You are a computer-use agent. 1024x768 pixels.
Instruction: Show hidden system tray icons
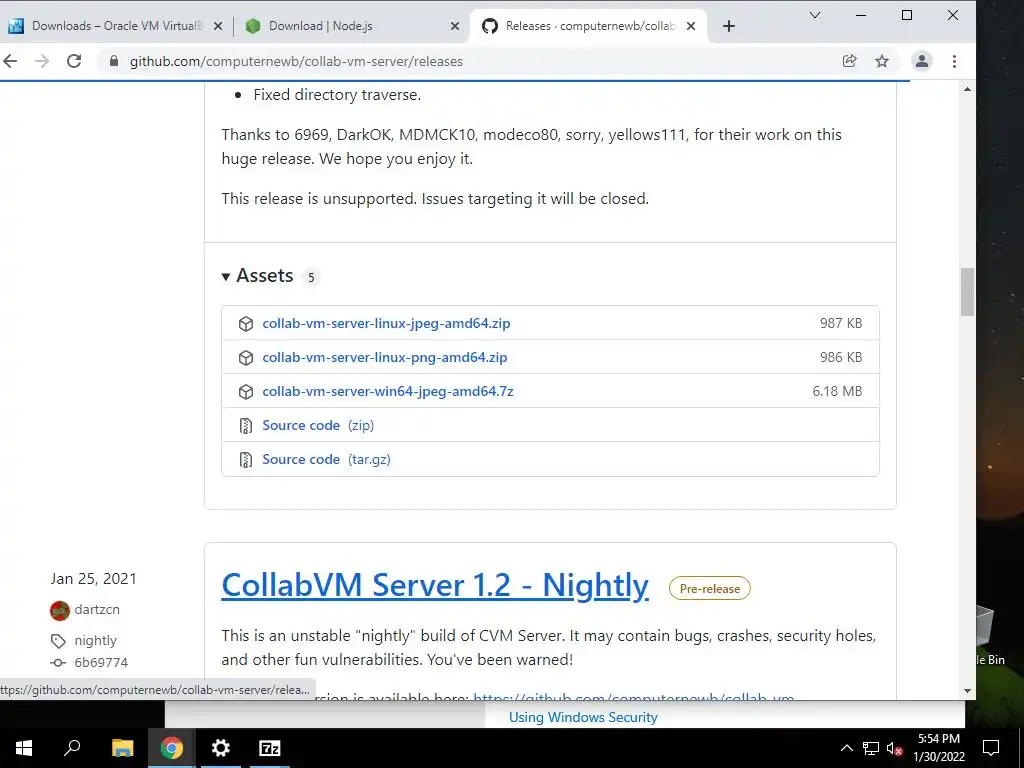click(x=846, y=748)
